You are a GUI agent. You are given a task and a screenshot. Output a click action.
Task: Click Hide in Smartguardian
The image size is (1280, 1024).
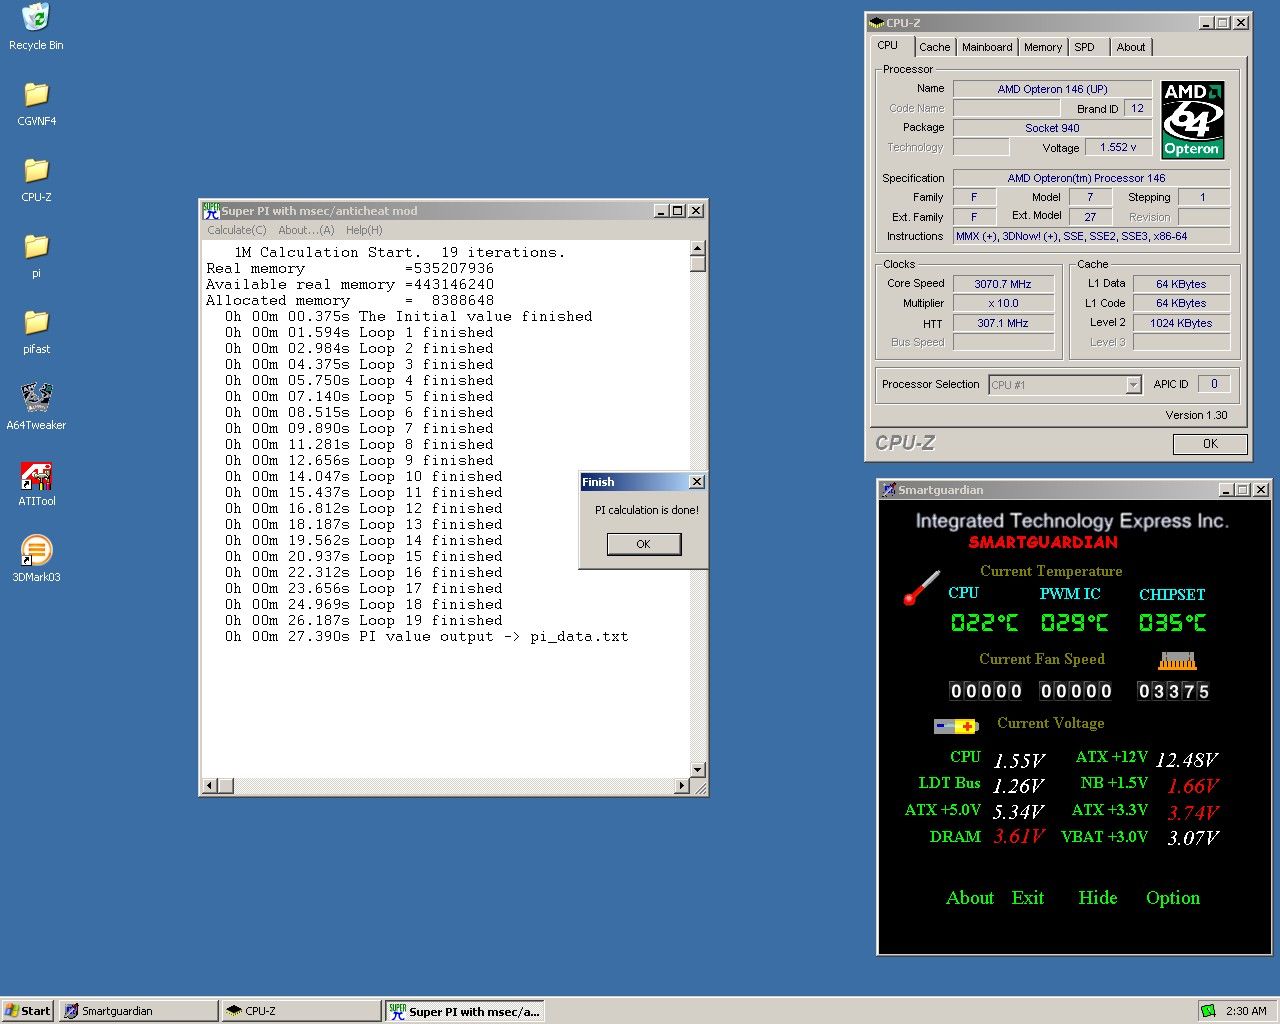pos(1098,898)
